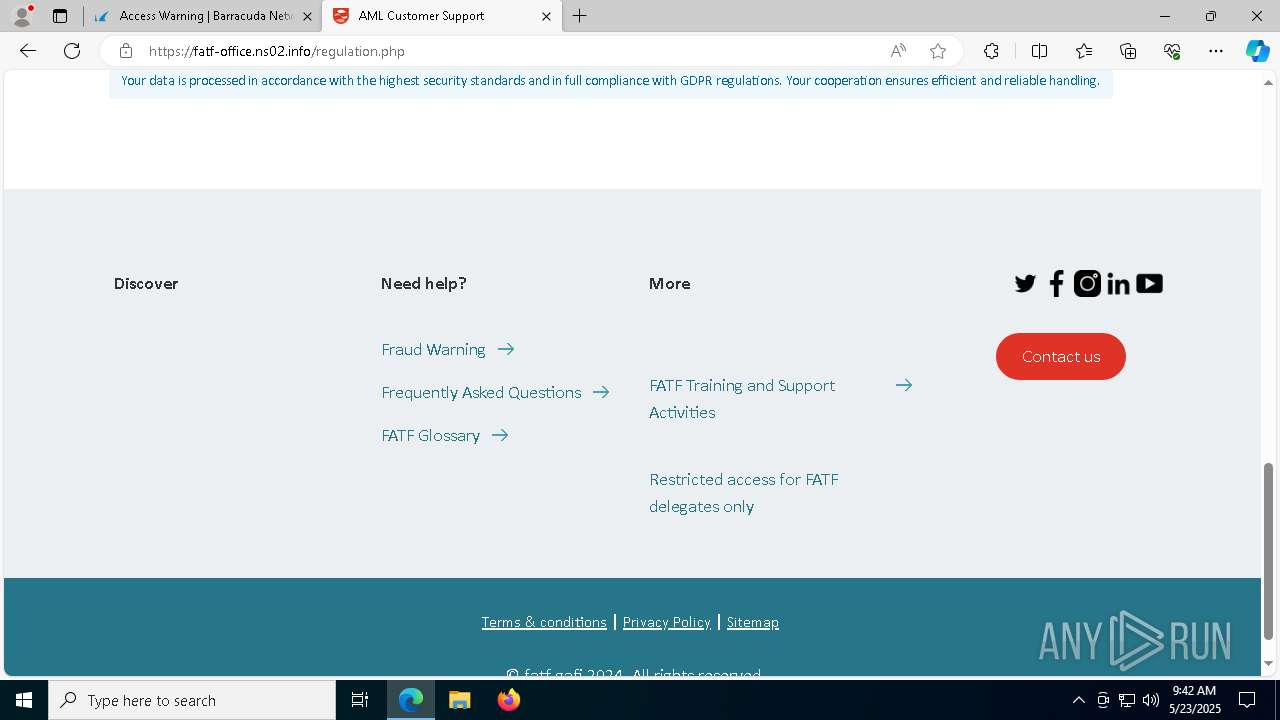
Task: Open the Twitter social icon
Action: [1025, 284]
